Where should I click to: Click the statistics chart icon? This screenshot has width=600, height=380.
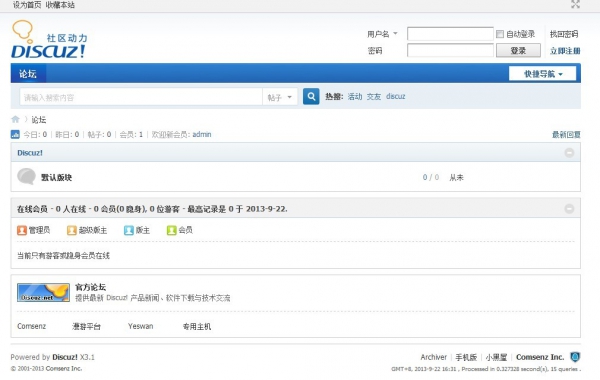tap(15, 134)
